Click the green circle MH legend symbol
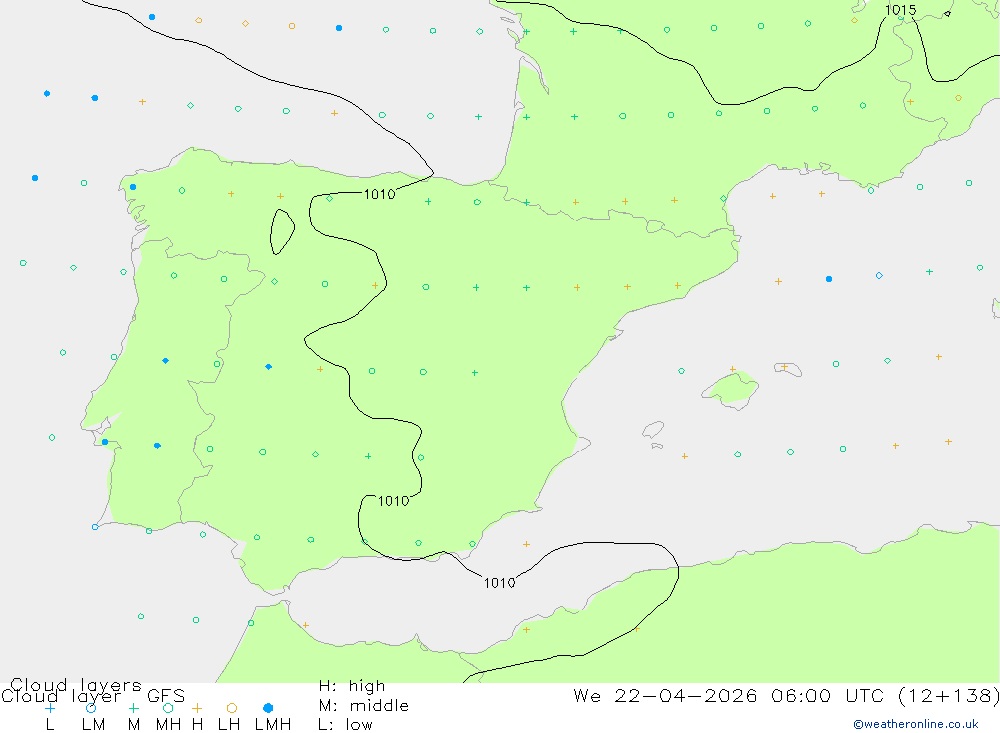Screen dimensions: 1000x733 pyautogui.click(x=168, y=708)
